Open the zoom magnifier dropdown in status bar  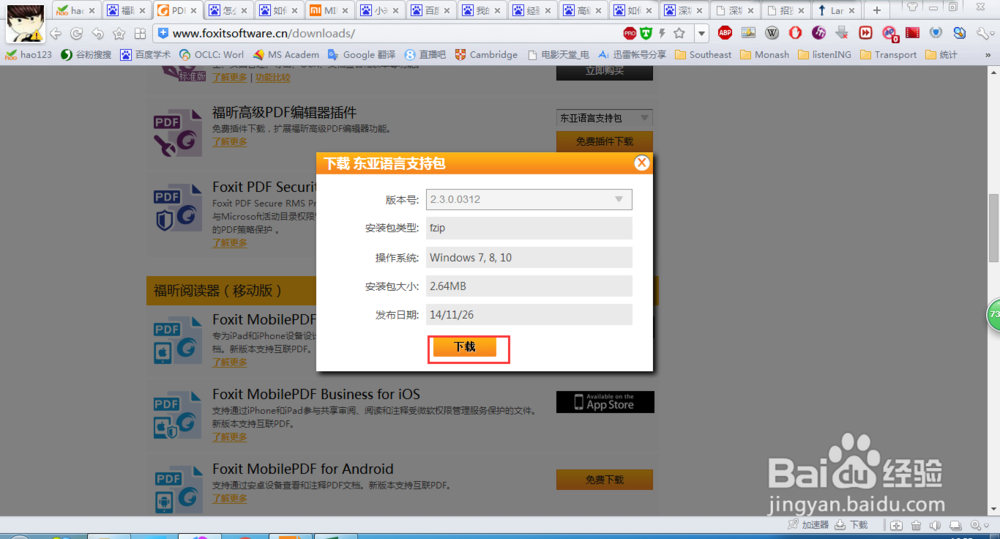[x=979, y=525]
